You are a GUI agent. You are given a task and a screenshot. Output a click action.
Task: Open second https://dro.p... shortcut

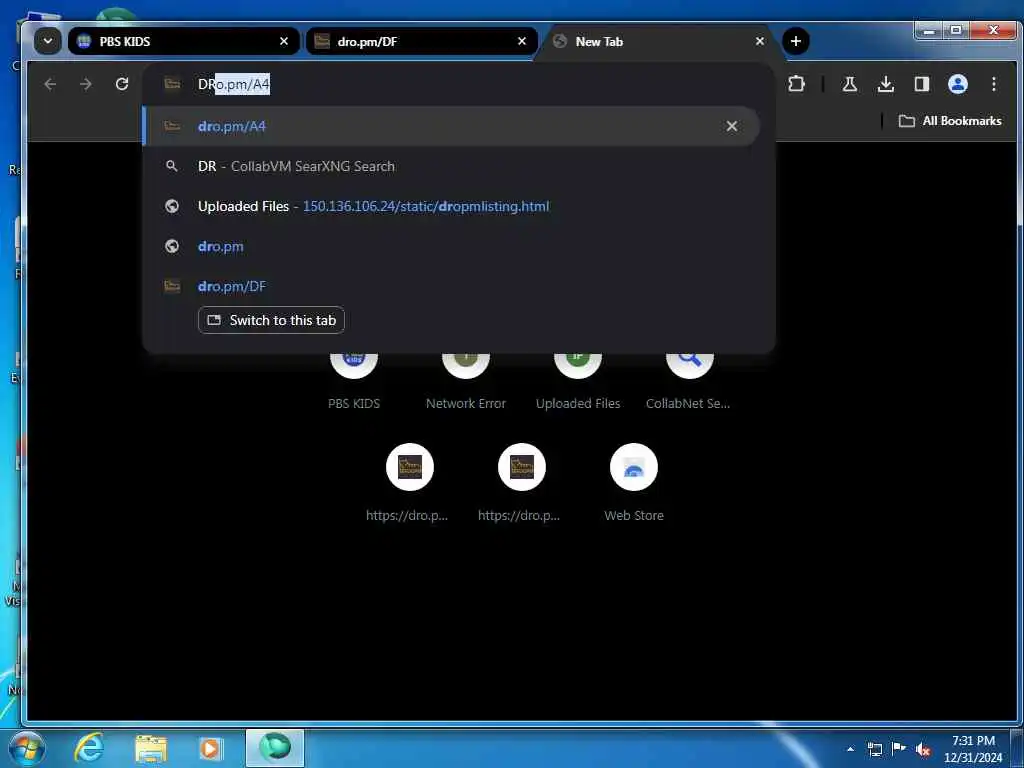(x=521, y=482)
